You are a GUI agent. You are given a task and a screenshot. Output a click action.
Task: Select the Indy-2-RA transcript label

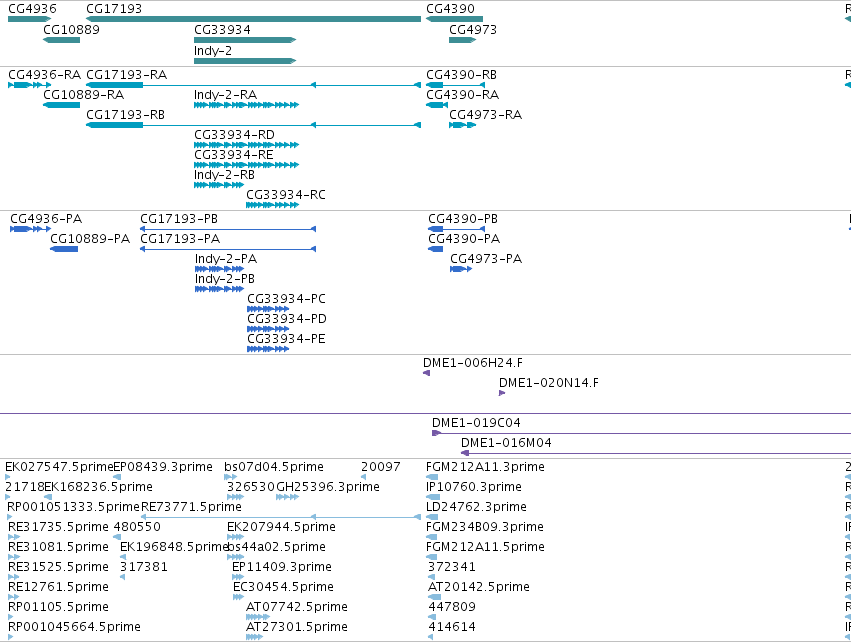click(225, 94)
